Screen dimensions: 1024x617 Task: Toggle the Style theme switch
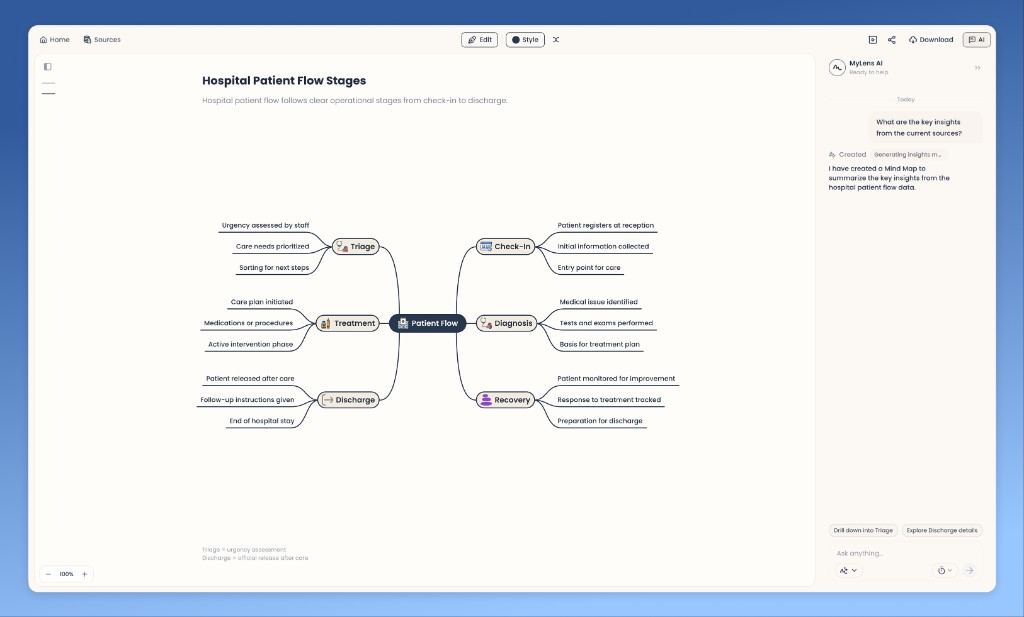pyautogui.click(x=525, y=39)
